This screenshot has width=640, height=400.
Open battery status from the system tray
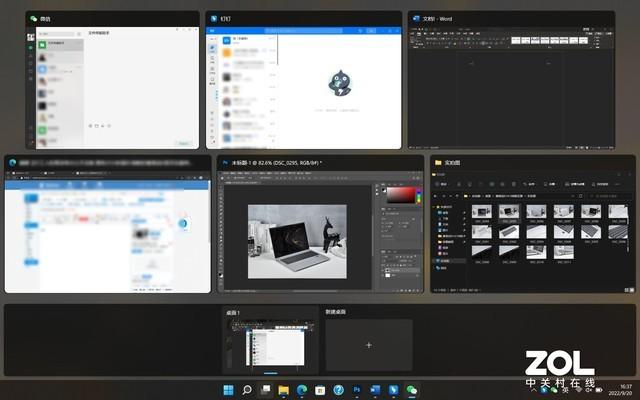click(599, 390)
